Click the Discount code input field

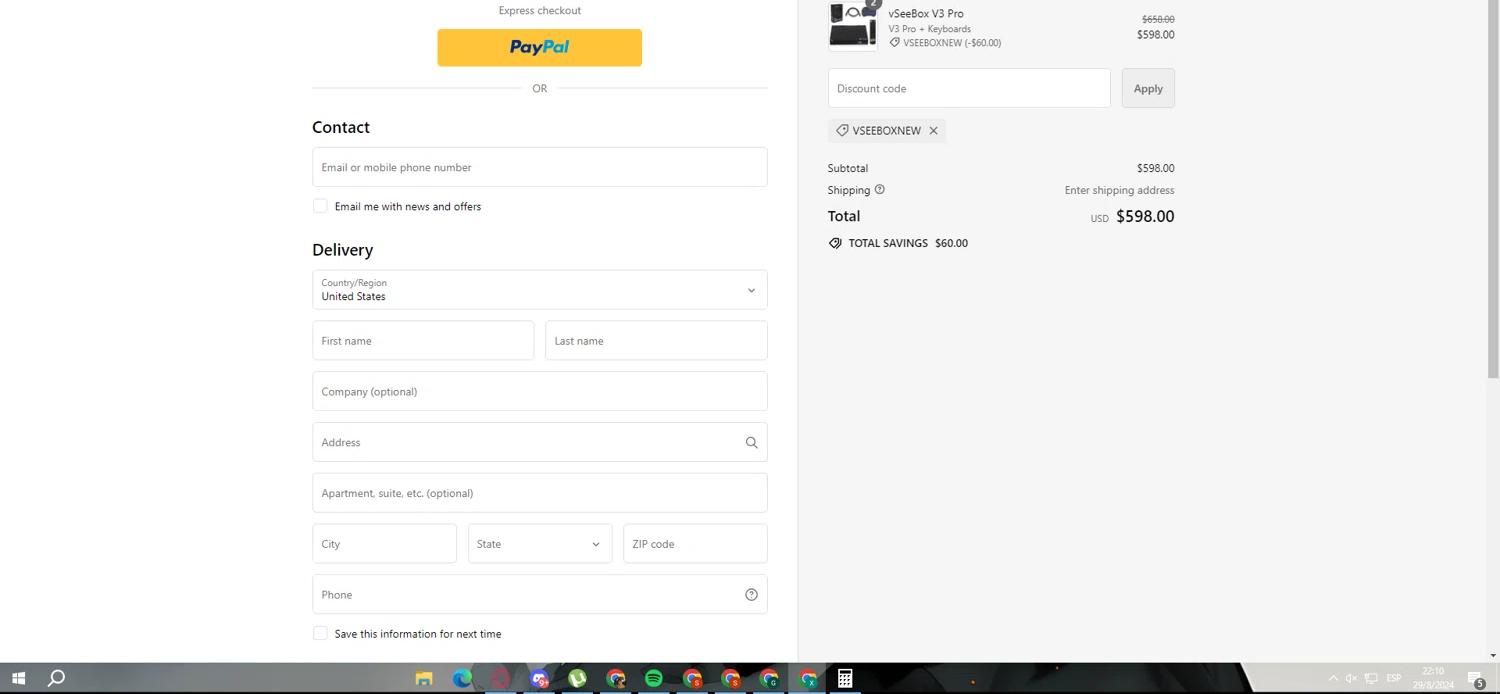tap(969, 88)
